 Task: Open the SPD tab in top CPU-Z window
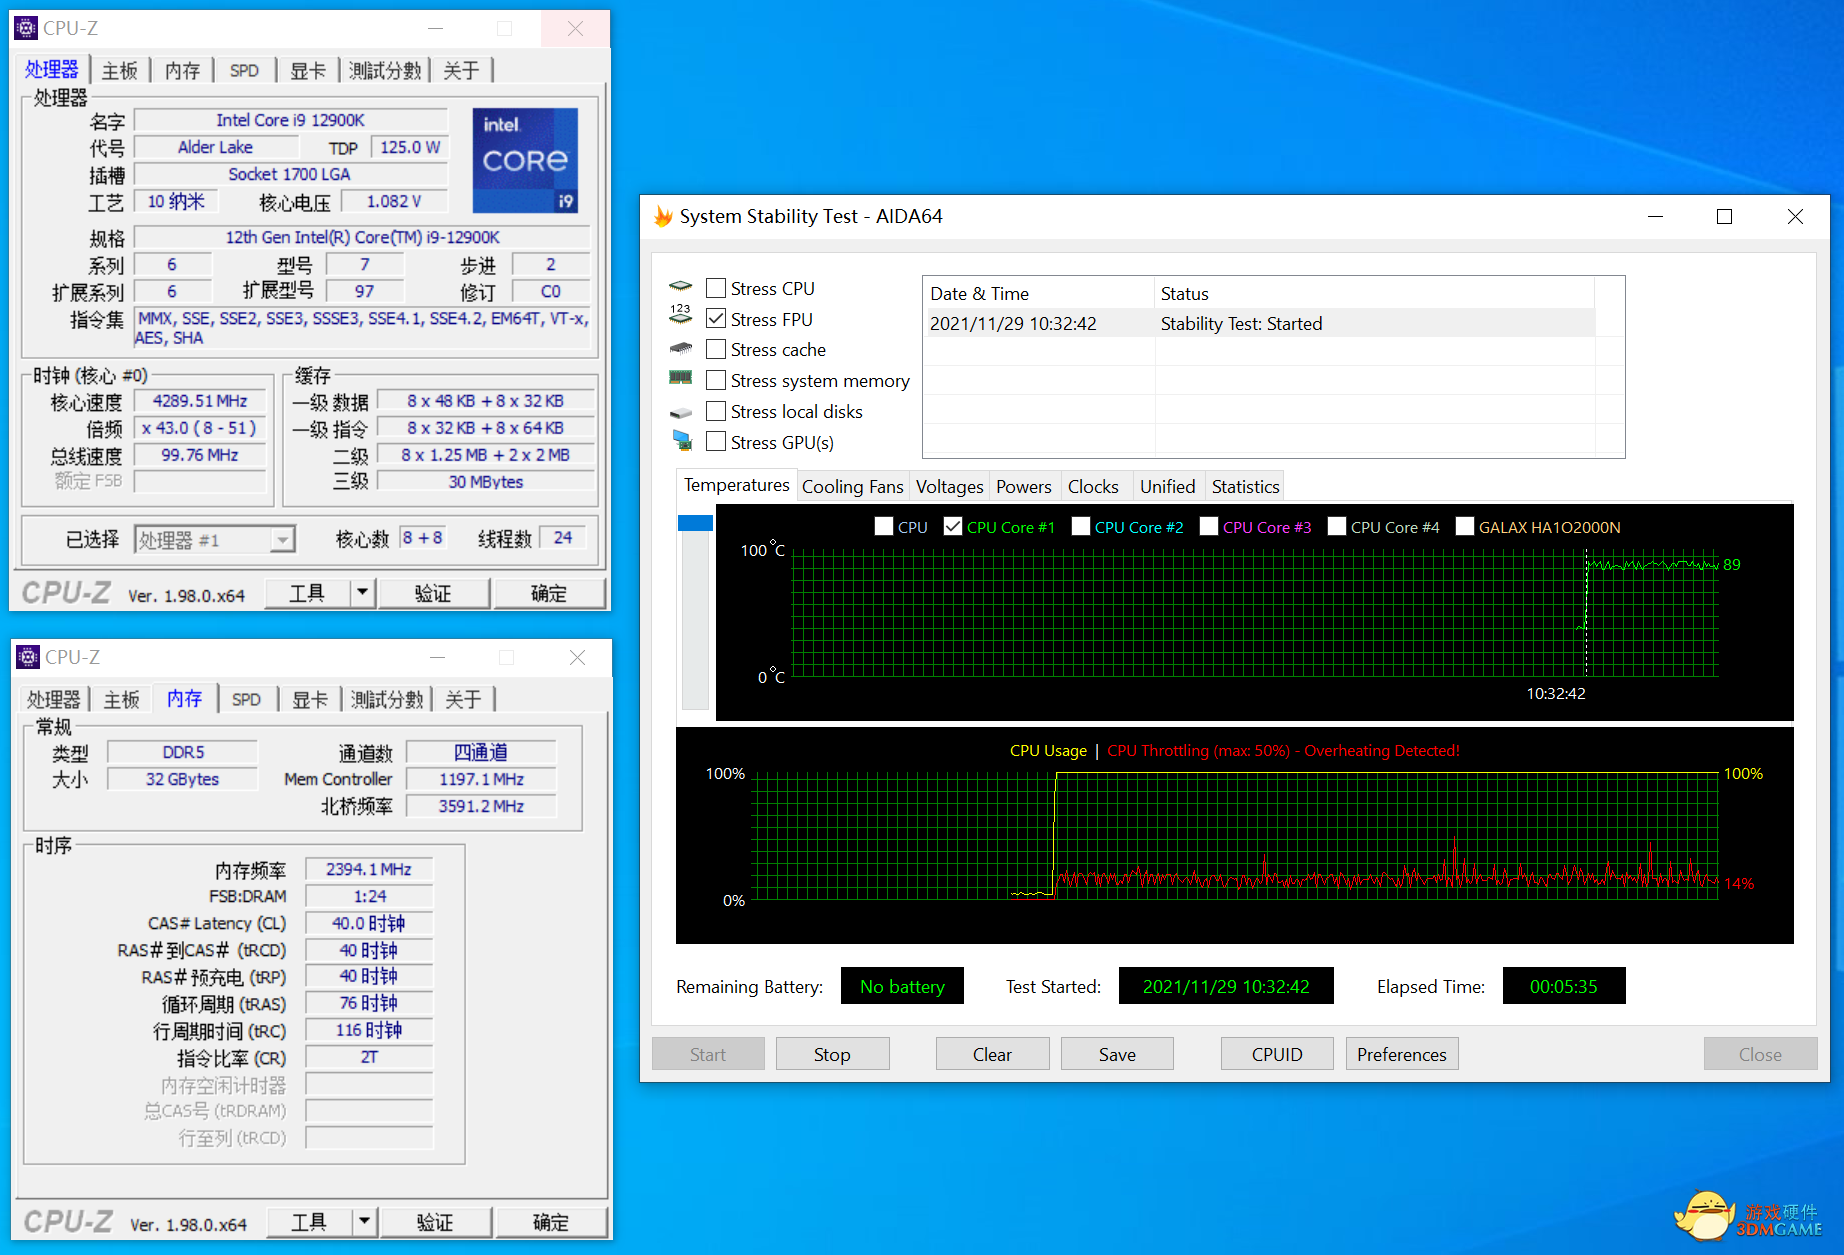tap(244, 71)
